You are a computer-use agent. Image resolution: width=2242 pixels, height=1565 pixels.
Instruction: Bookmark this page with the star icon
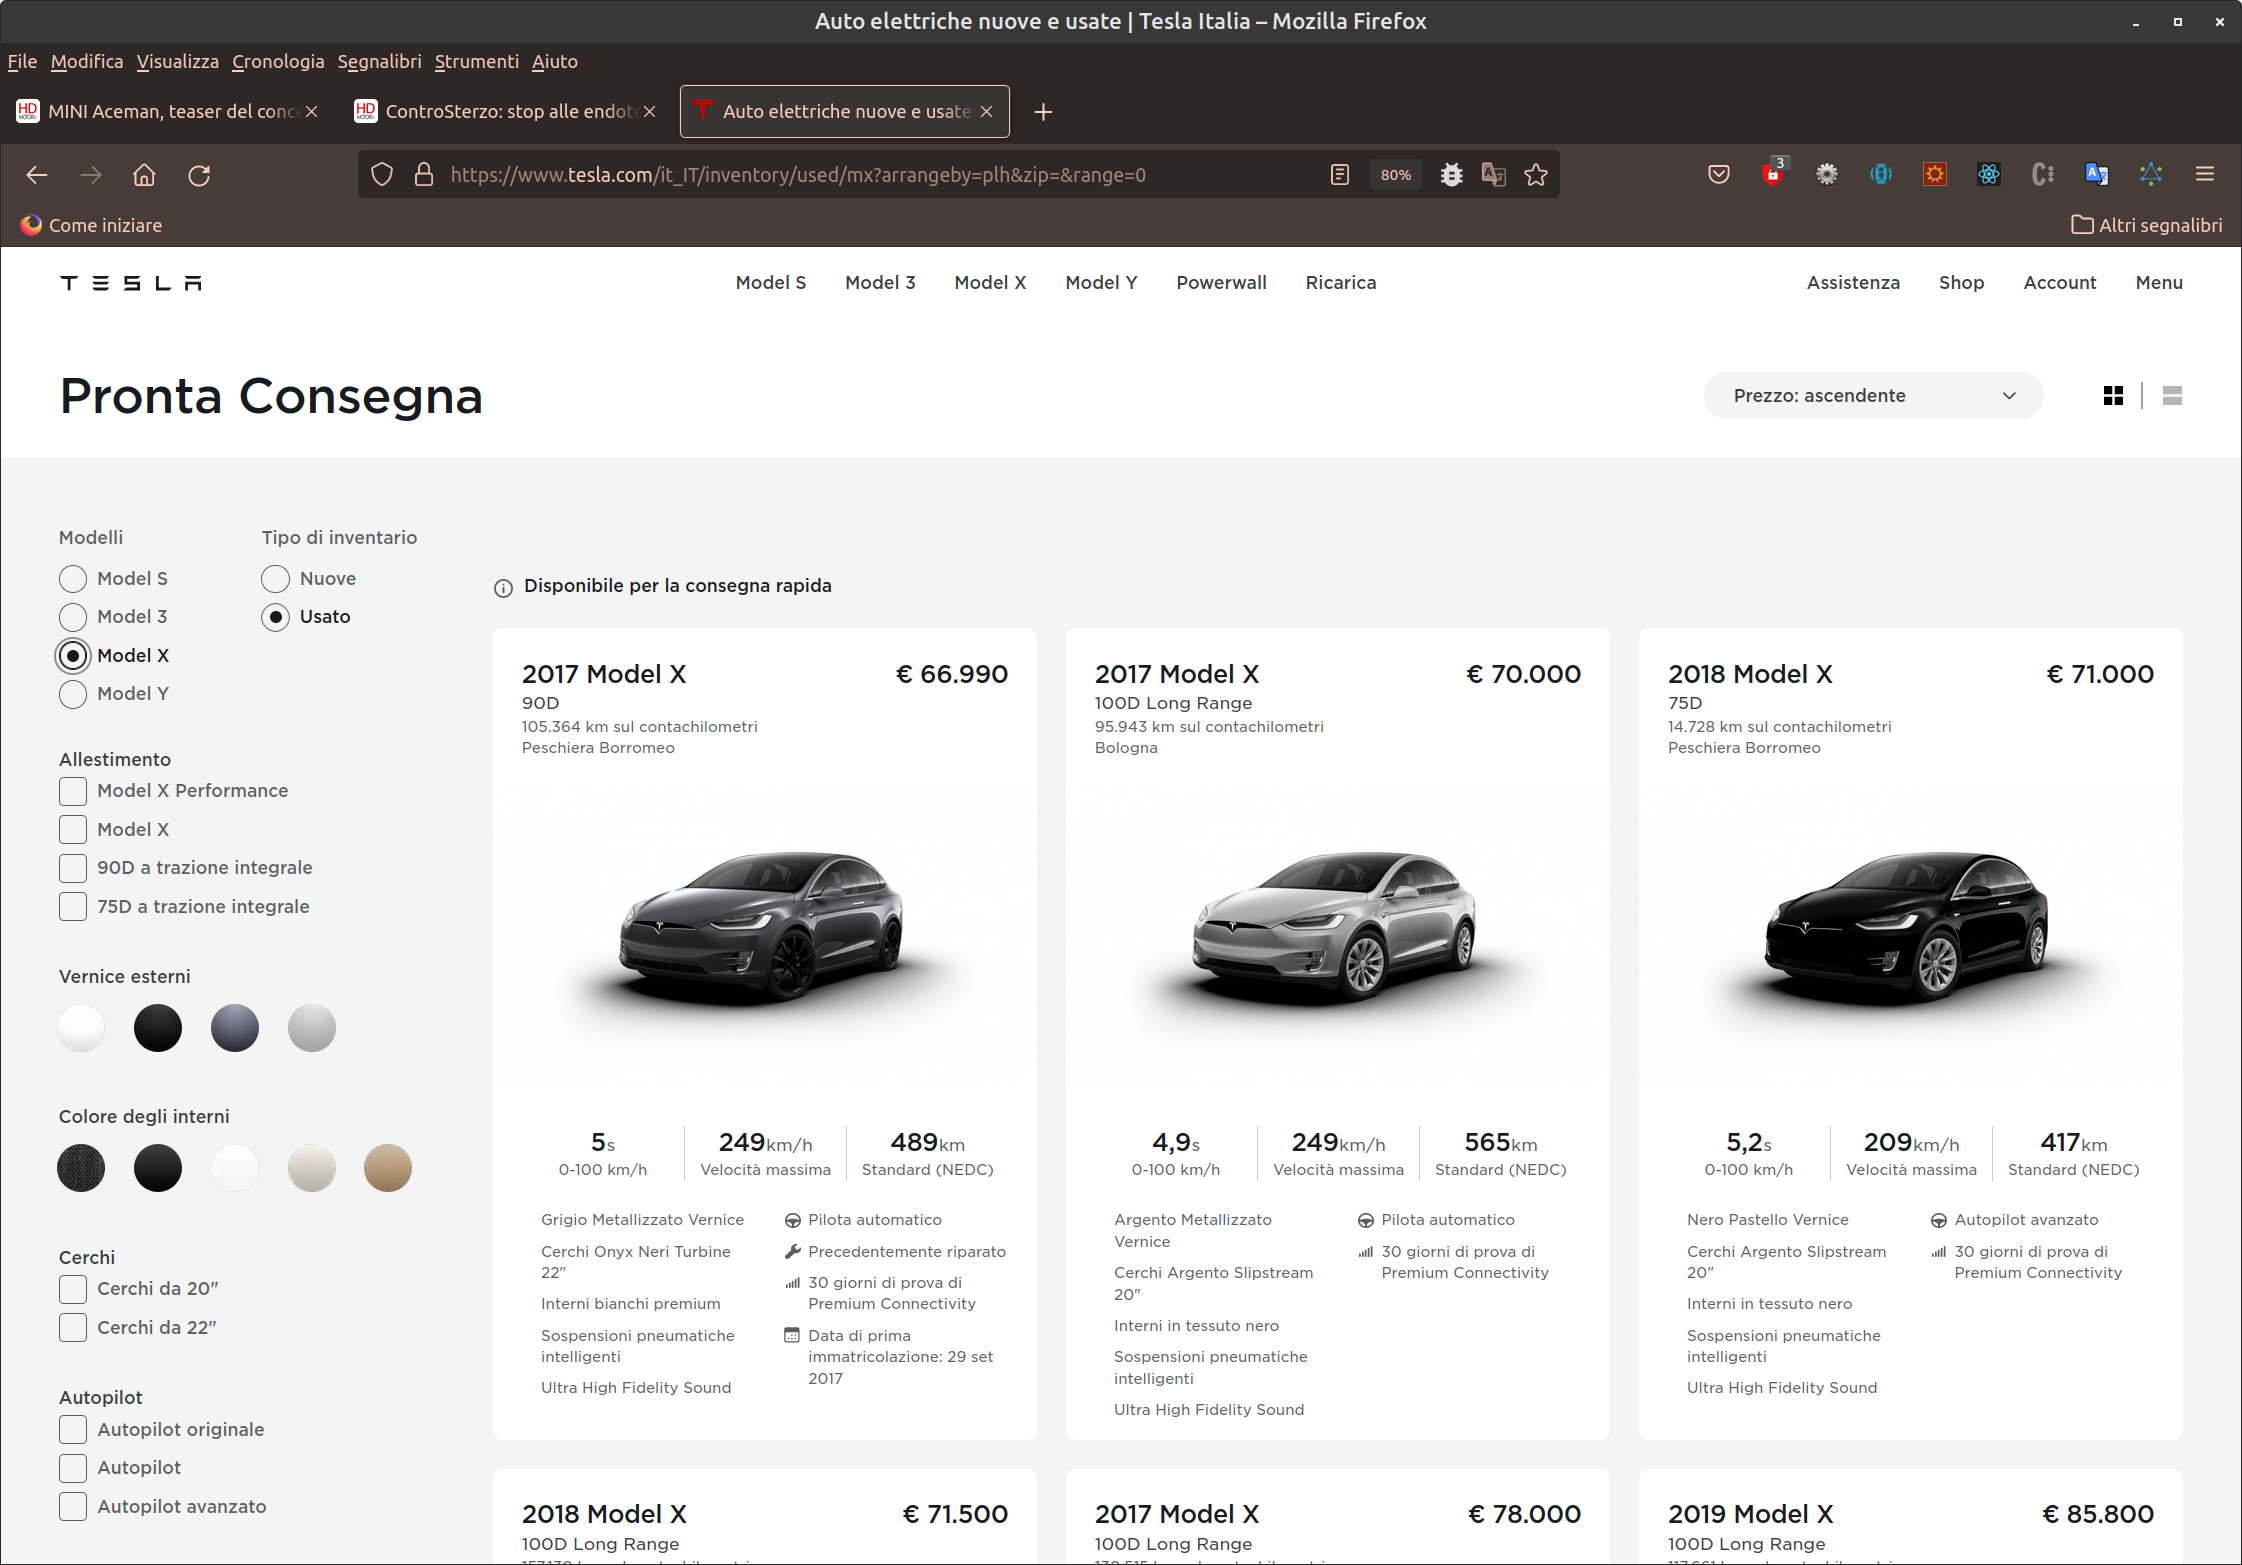[x=1536, y=175]
